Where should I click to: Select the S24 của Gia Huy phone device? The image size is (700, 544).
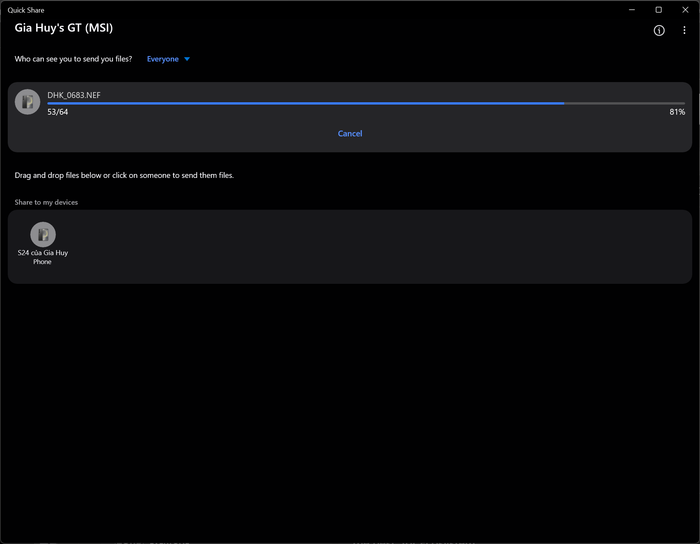tap(43, 244)
